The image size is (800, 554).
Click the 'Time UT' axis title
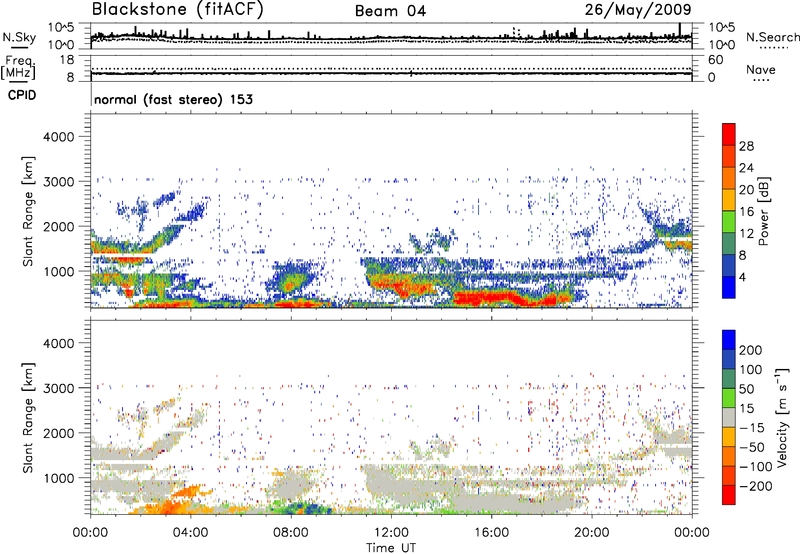point(391,548)
